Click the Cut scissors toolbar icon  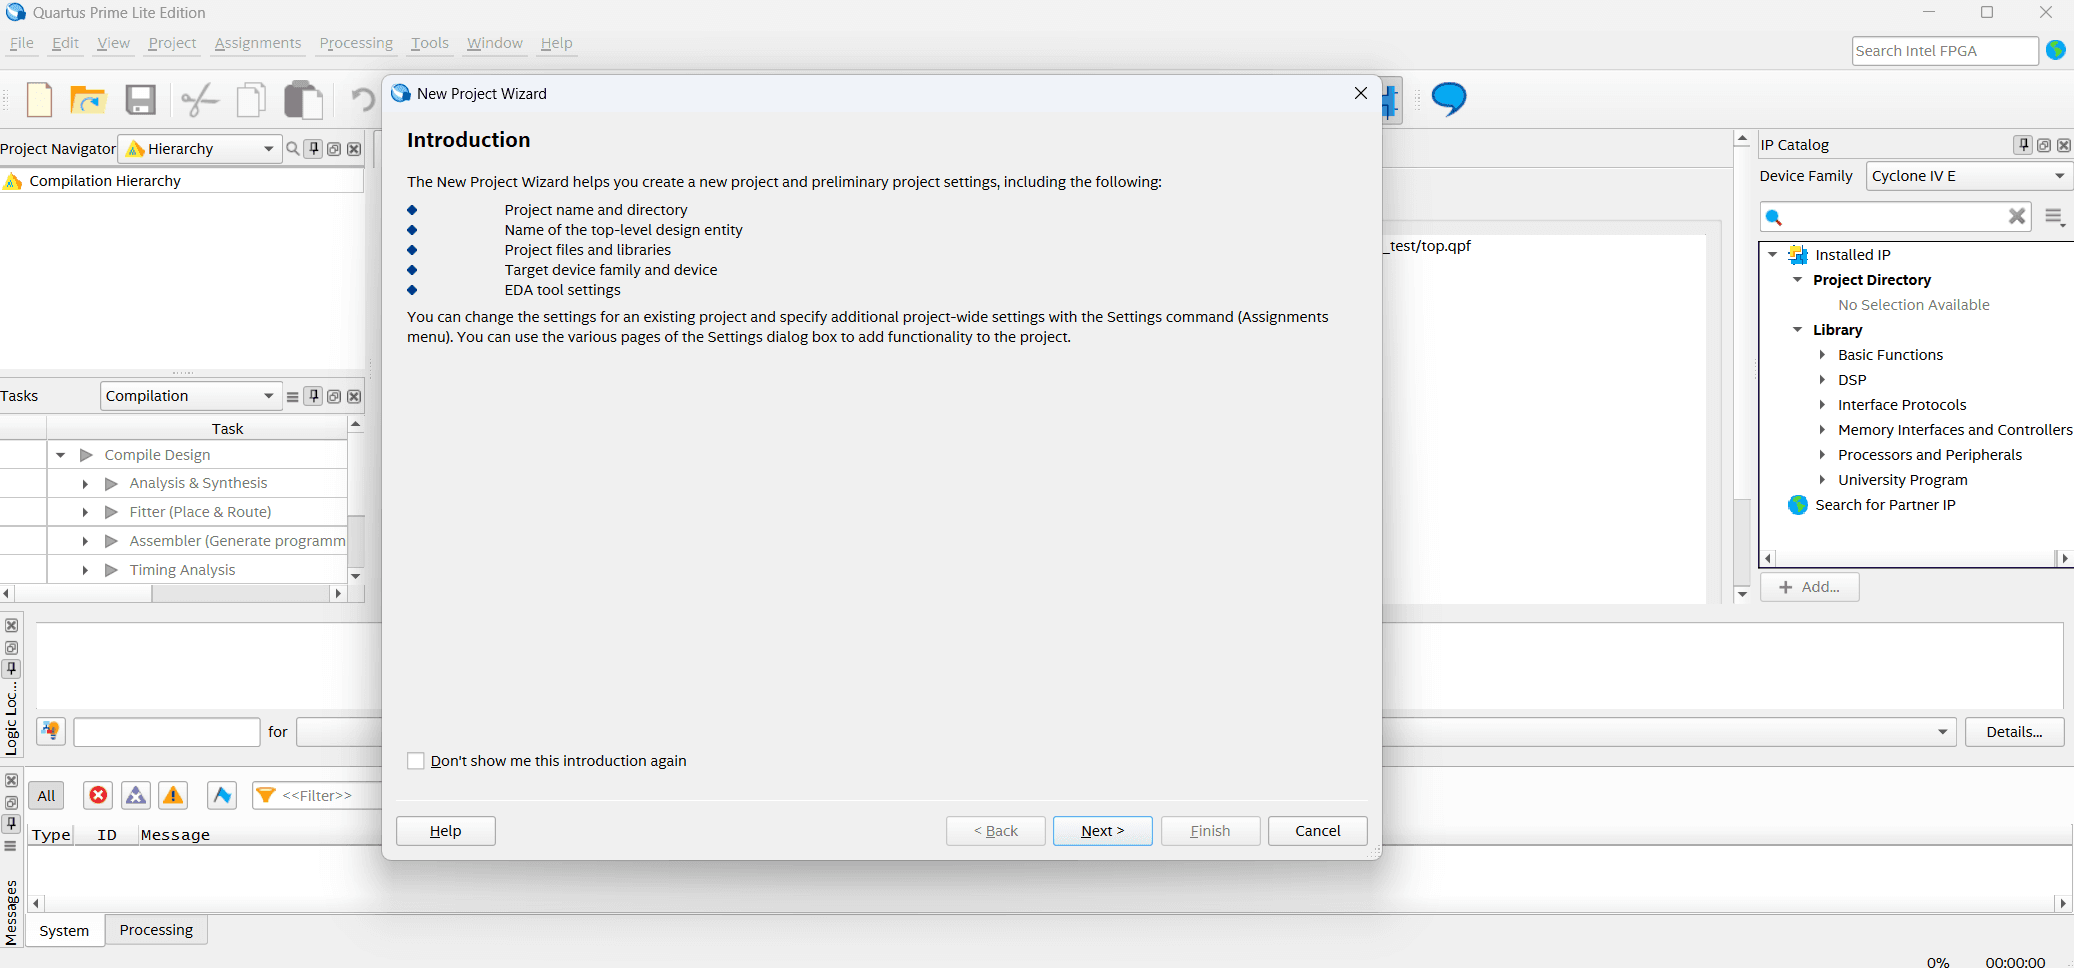point(199,100)
